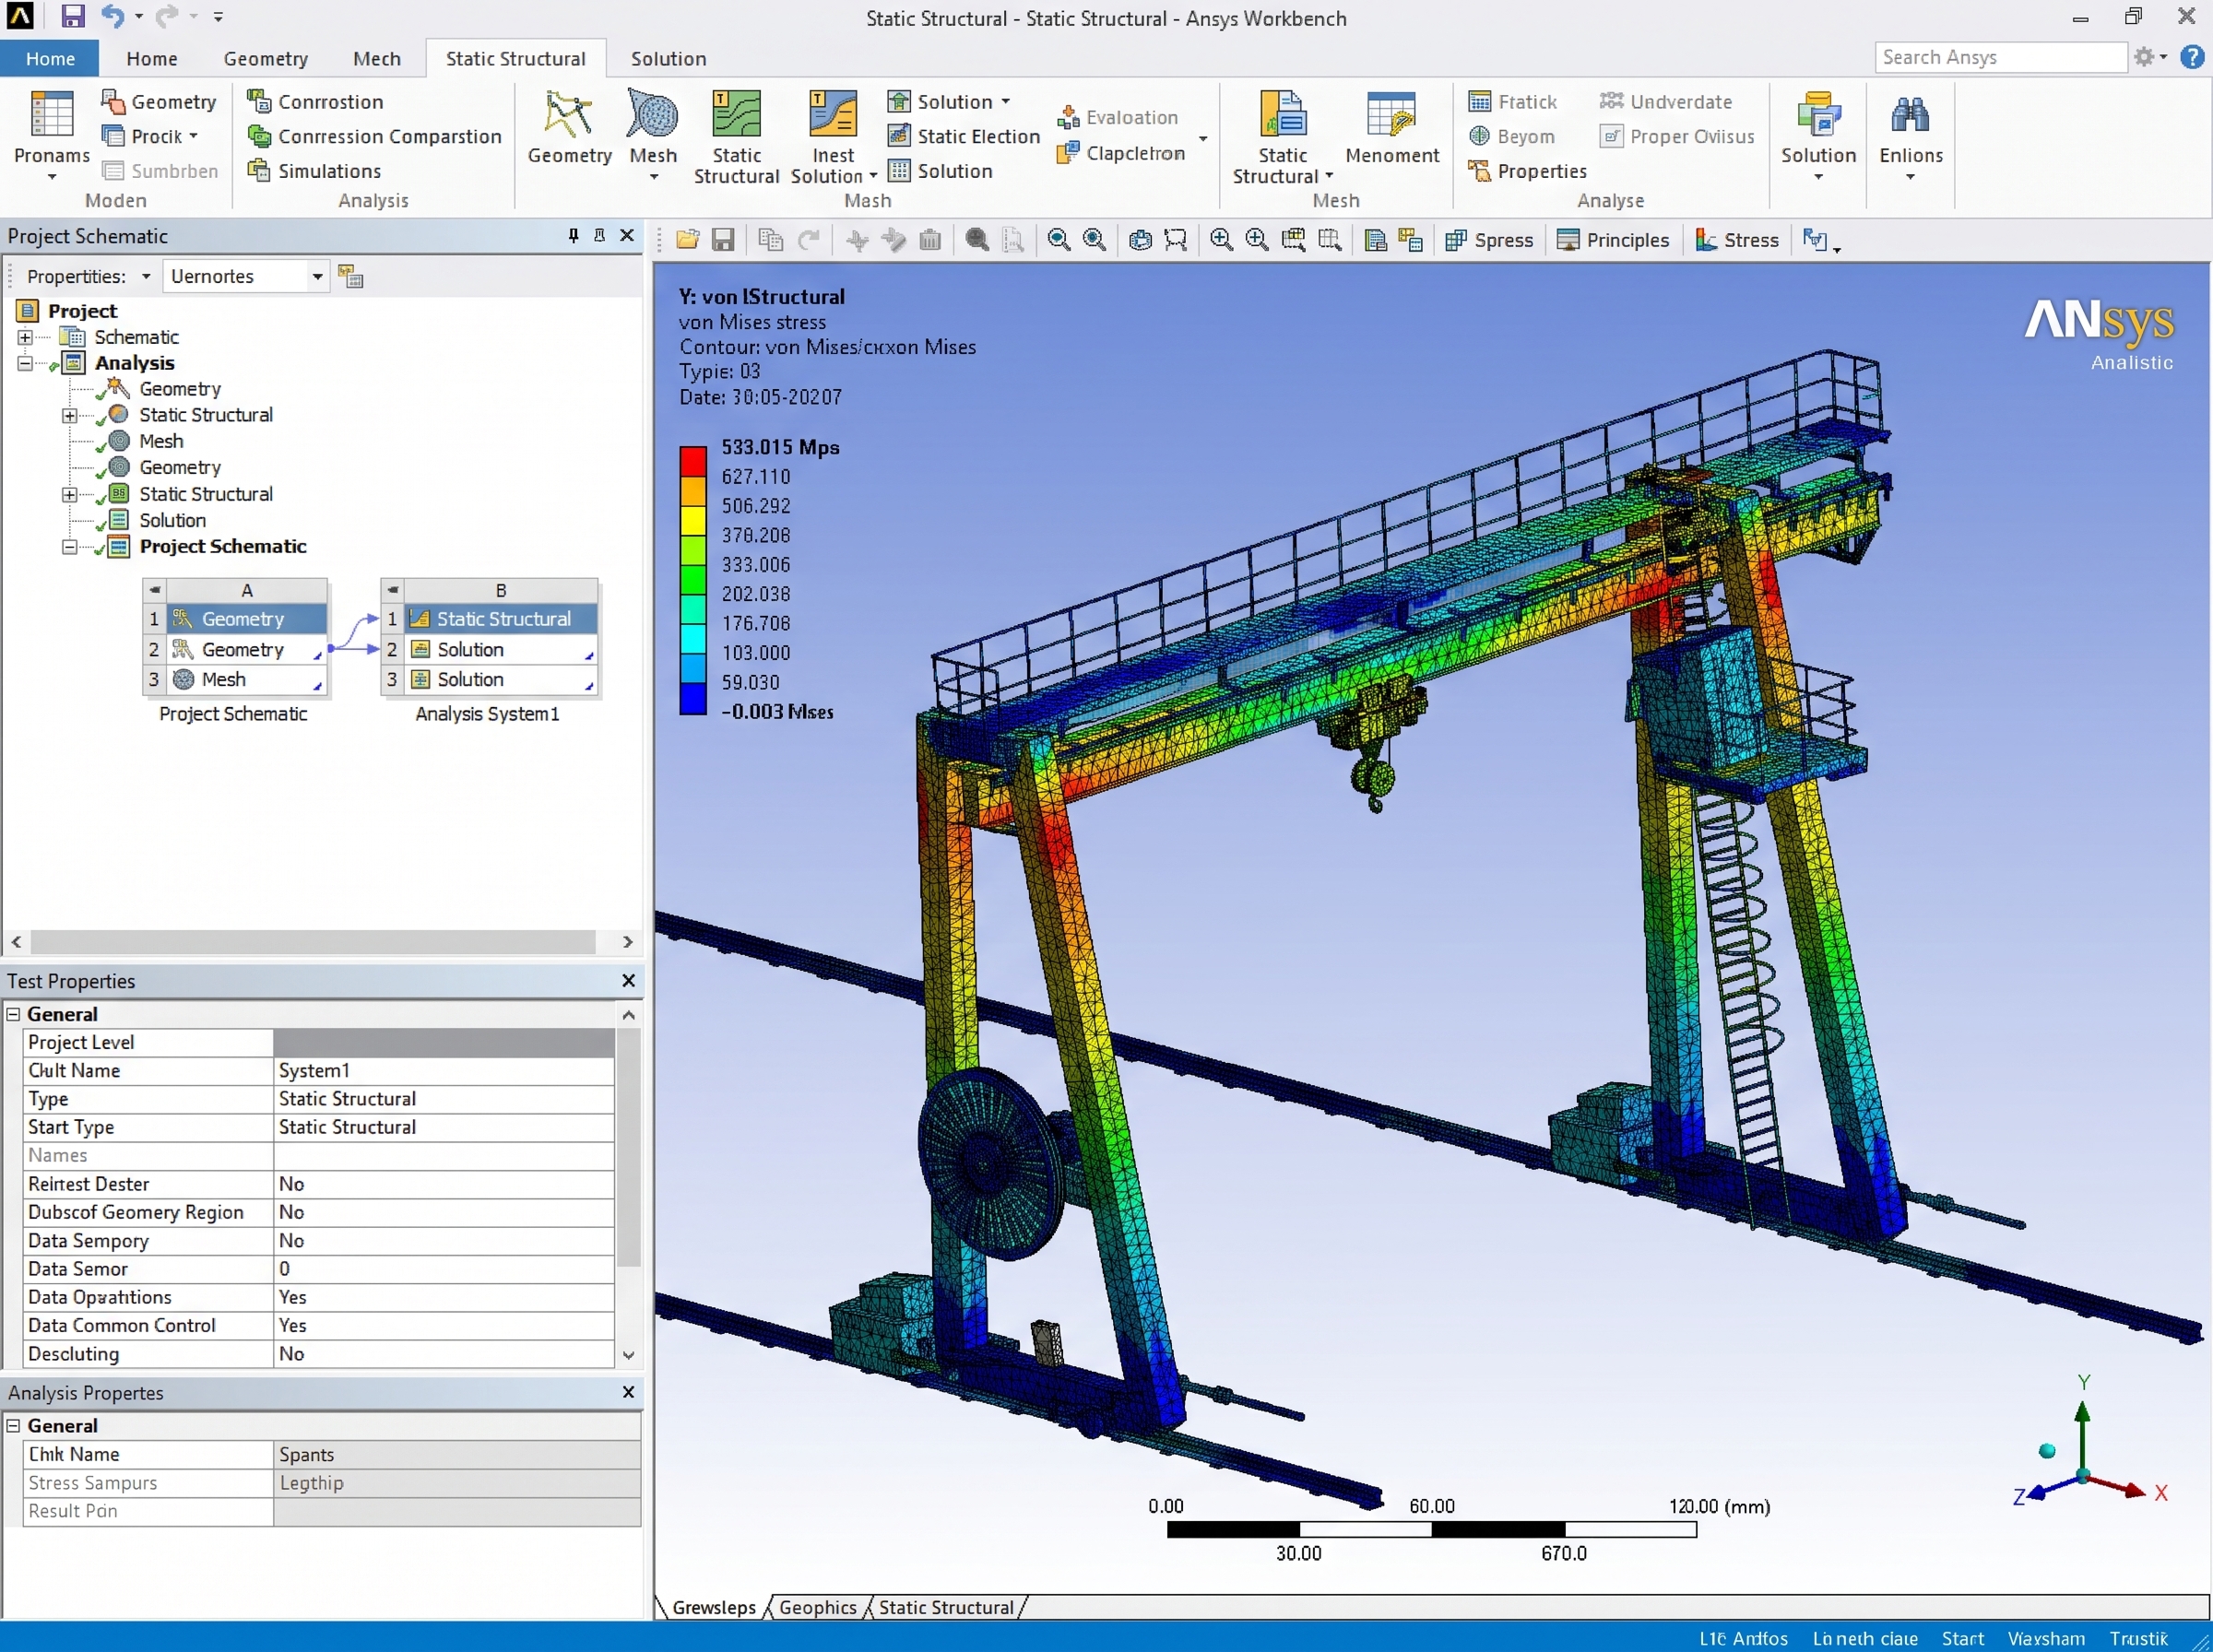Image resolution: width=2213 pixels, height=1652 pixels.
Task: Click the icon next to Uernortes dropdown
Action: pos(351,276)
